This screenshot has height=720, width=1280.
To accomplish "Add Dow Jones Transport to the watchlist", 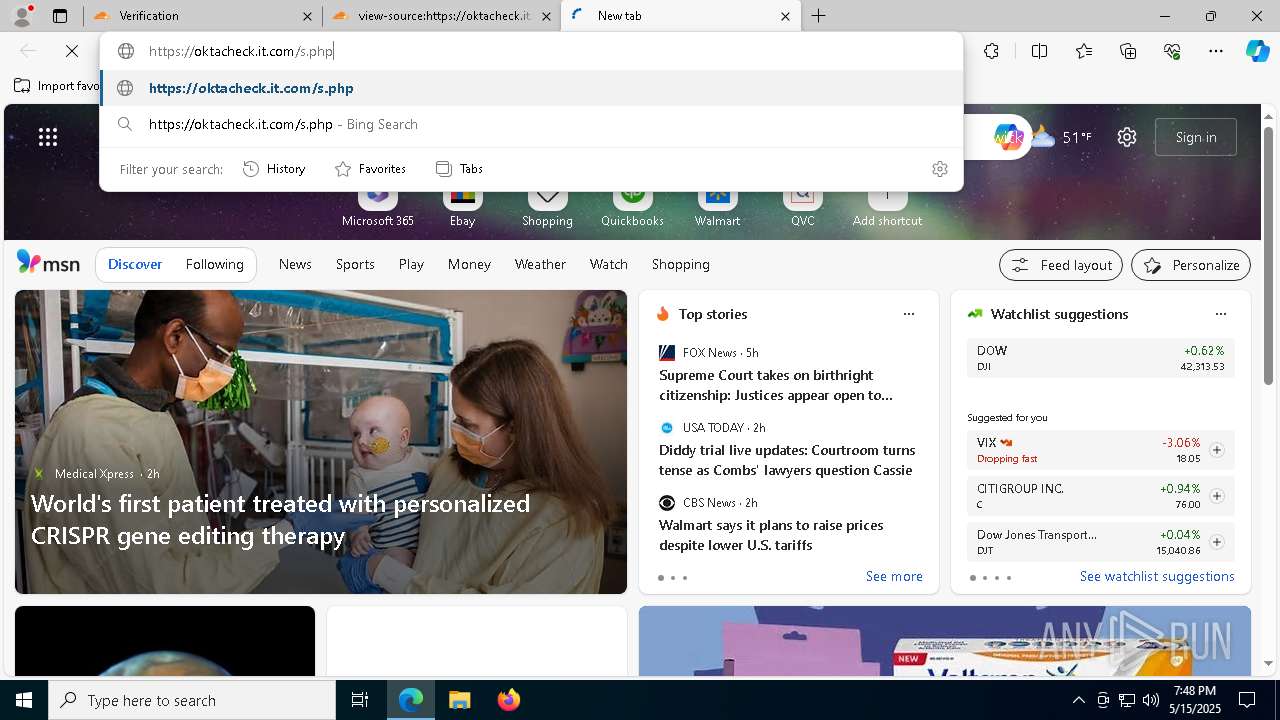I will click(x=1217, y=542).
